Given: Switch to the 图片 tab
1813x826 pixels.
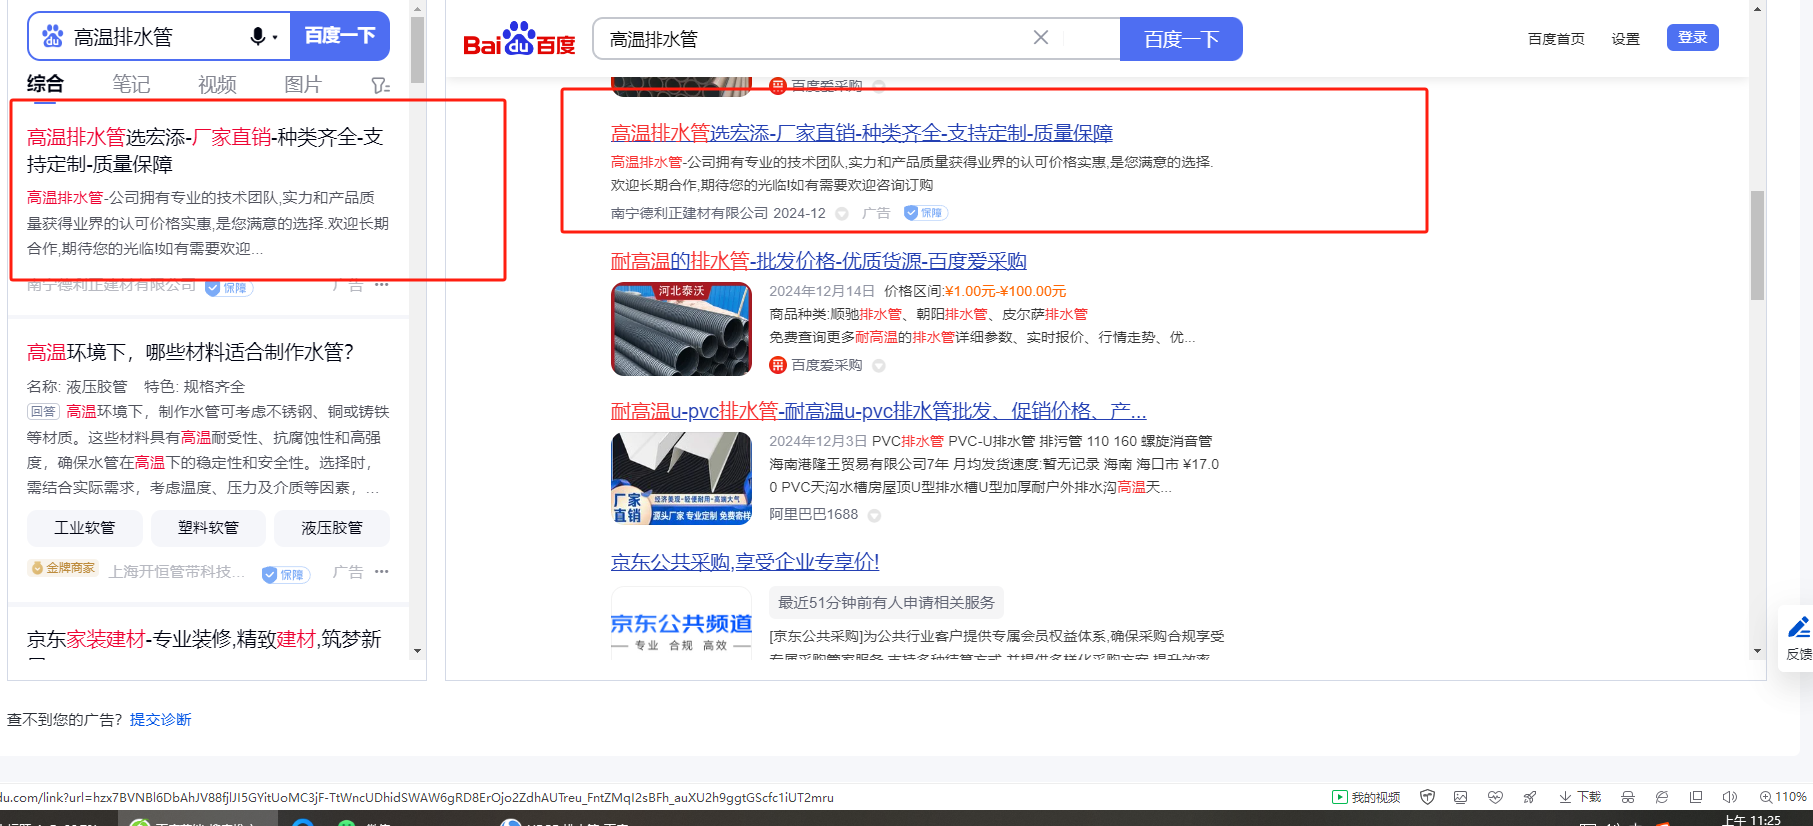Looking at the screenshot, I should point(303,84).
